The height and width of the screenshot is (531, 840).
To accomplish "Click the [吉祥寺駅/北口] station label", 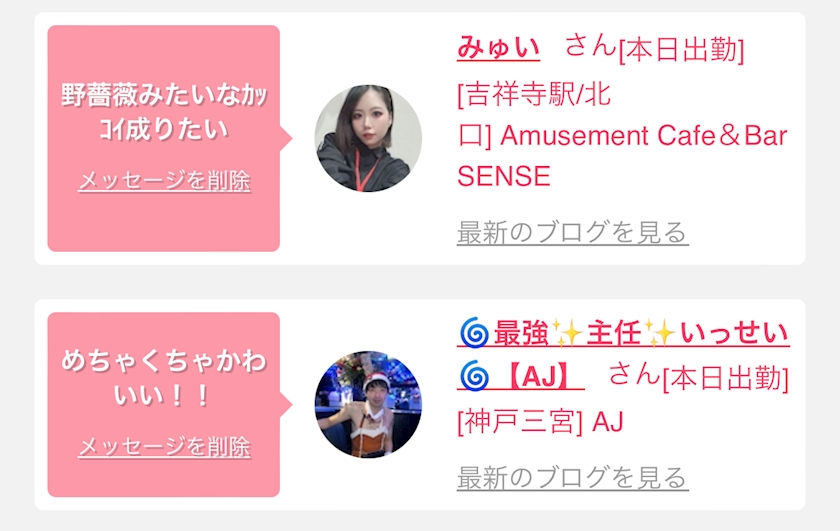I will [534, 115].
